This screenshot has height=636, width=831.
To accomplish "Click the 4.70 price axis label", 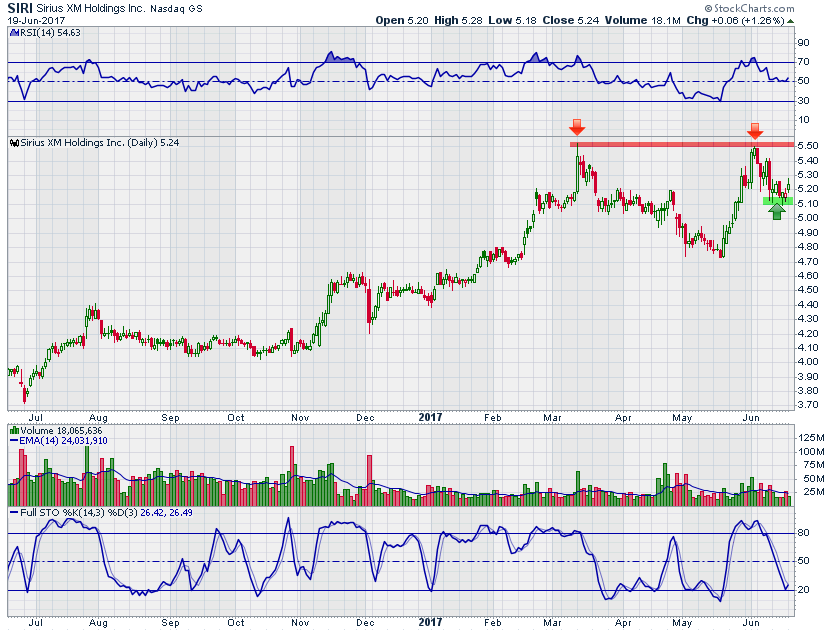I will [808, 261].
